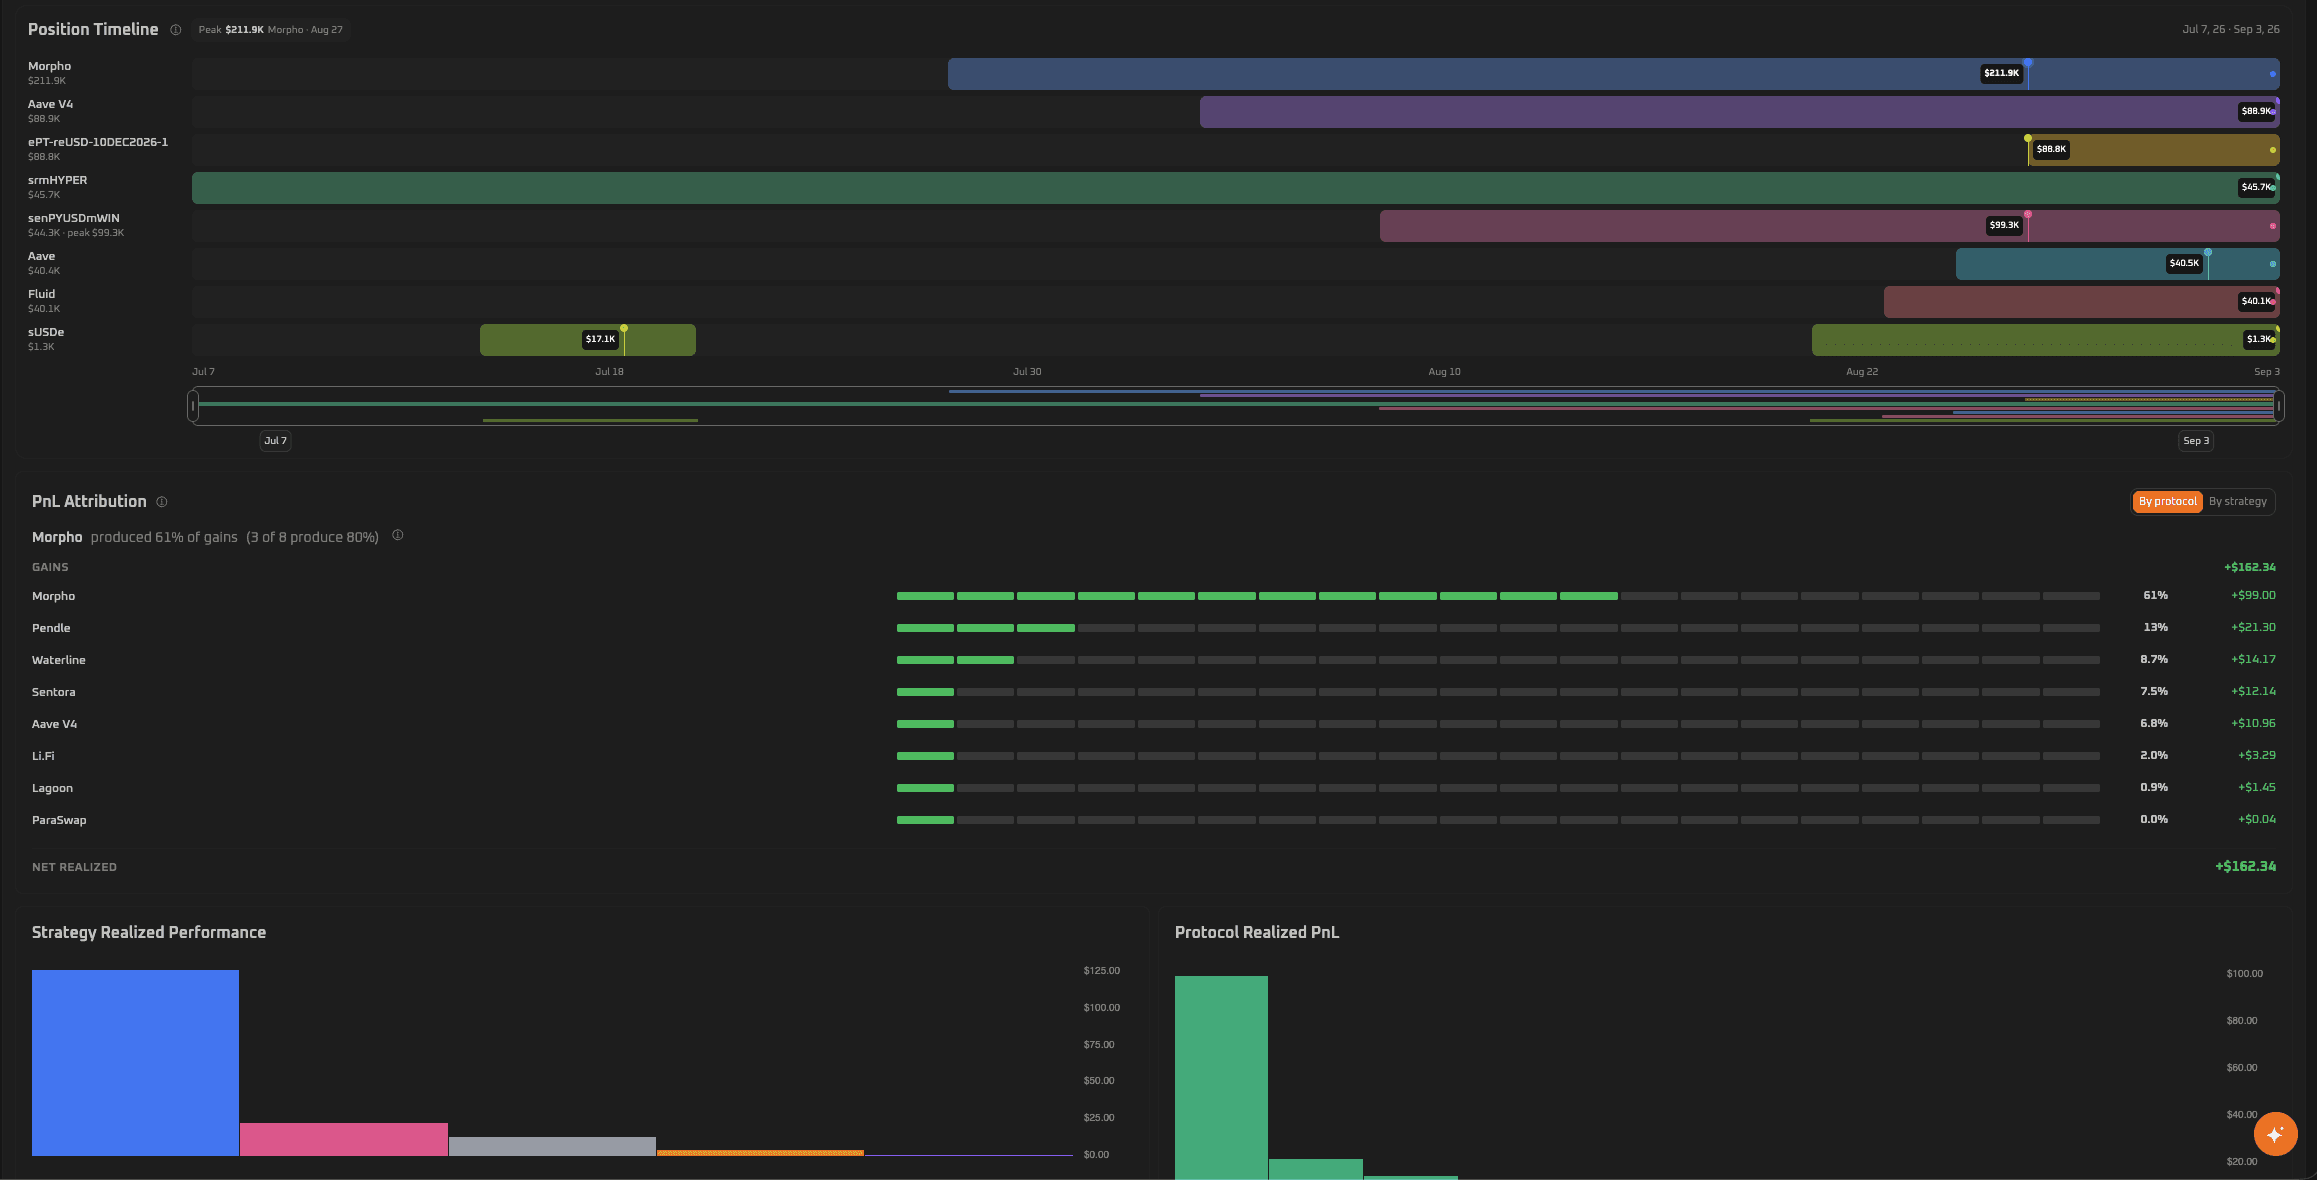
Task: Click the srmHYPER $45.7K end label
Action: 2256,187
